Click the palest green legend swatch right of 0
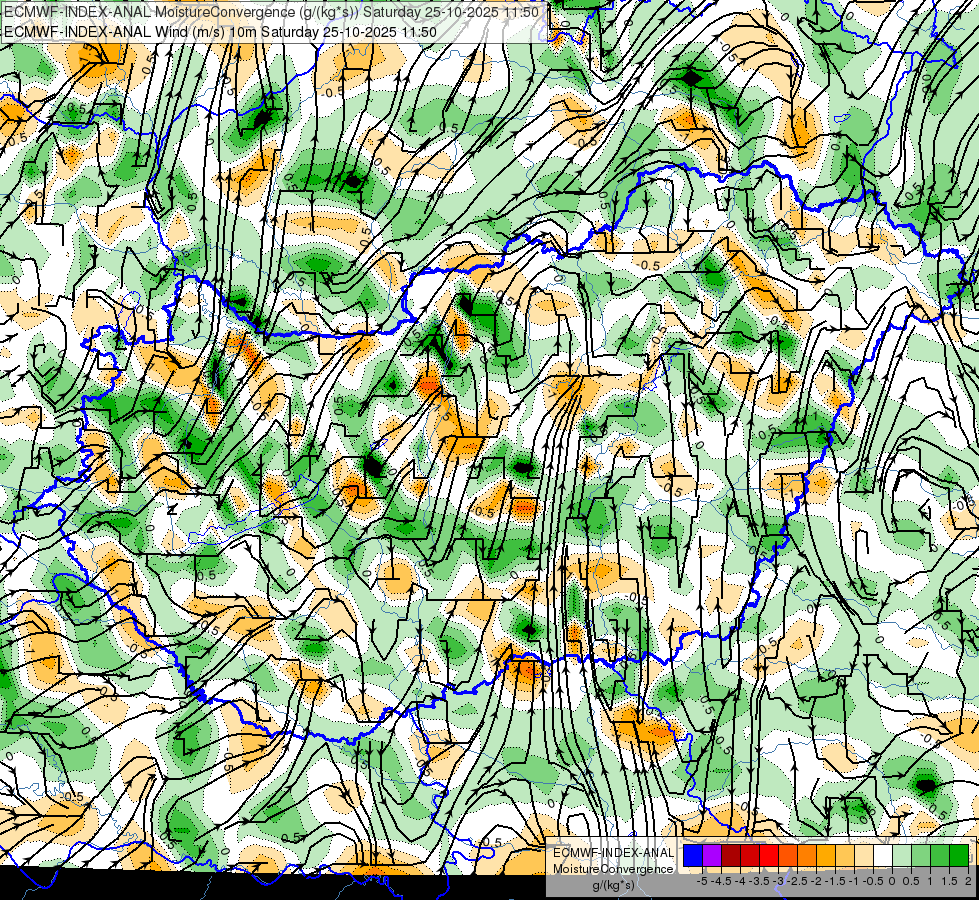This screenshot has height=900, width=979. click(902, 856)
